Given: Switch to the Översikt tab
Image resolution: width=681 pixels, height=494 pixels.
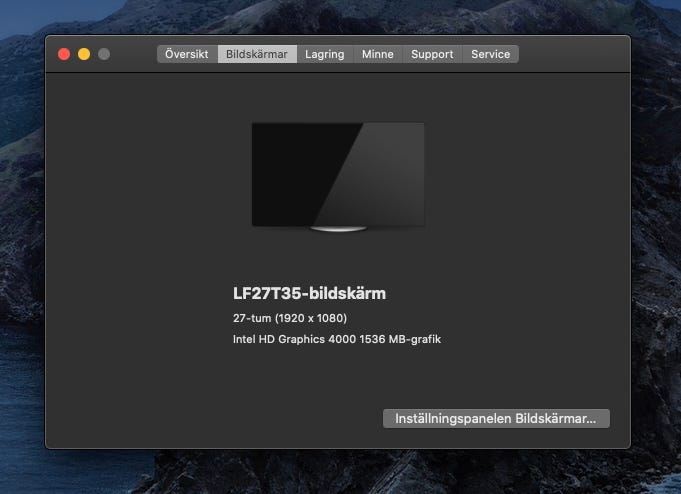Looking at the screenshot, I should tap(187, 54).
